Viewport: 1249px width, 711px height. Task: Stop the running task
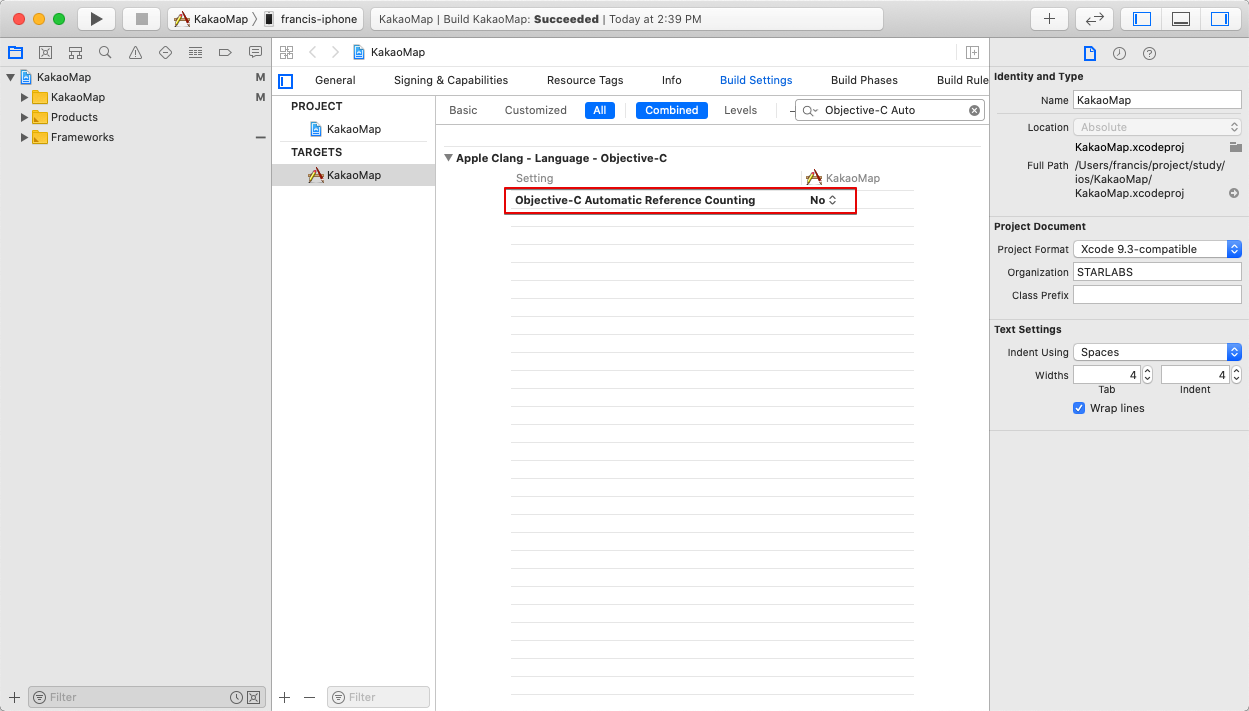(x=141, y=19)
